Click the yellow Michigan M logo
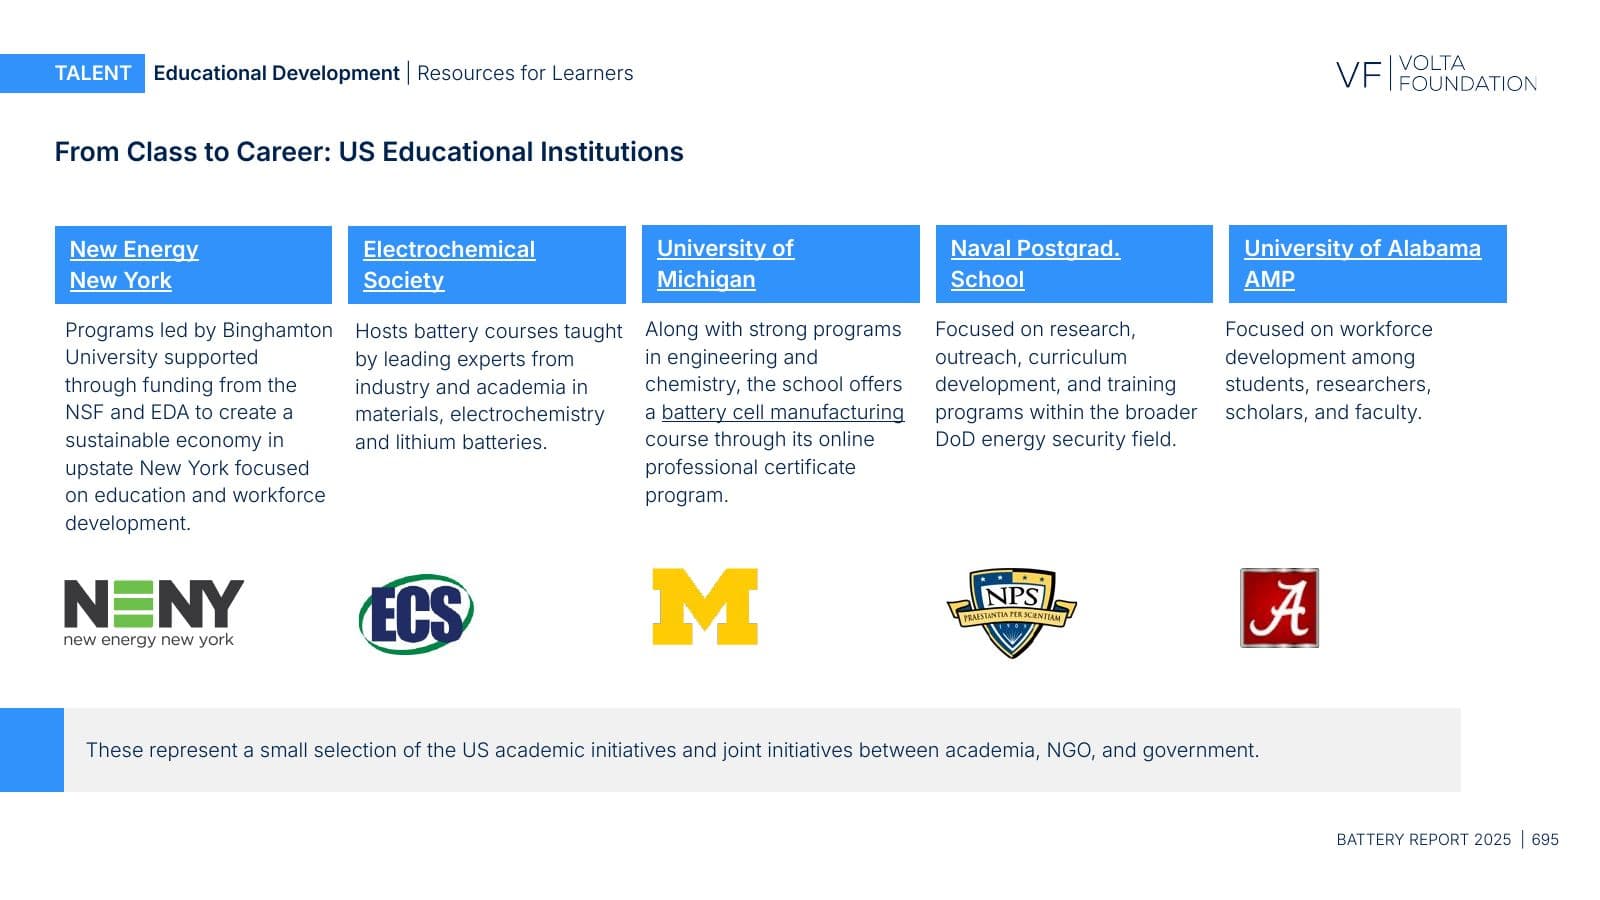Screen dimensions: 1600x900 pyautogui.click(x=705, y=606)
